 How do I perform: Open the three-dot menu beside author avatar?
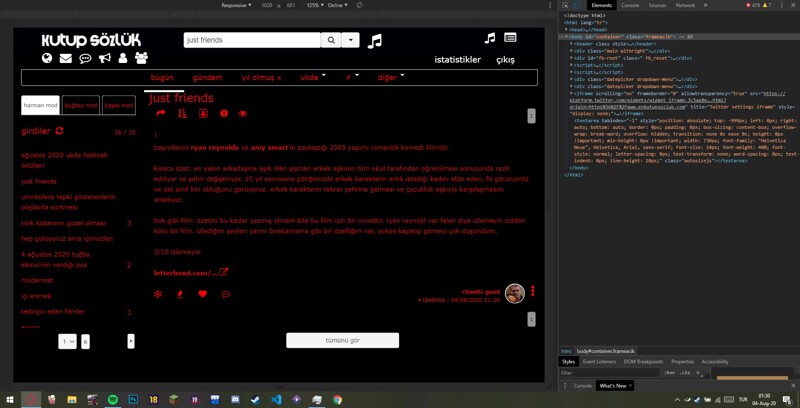pyautogui.click(x=533, y=291)
